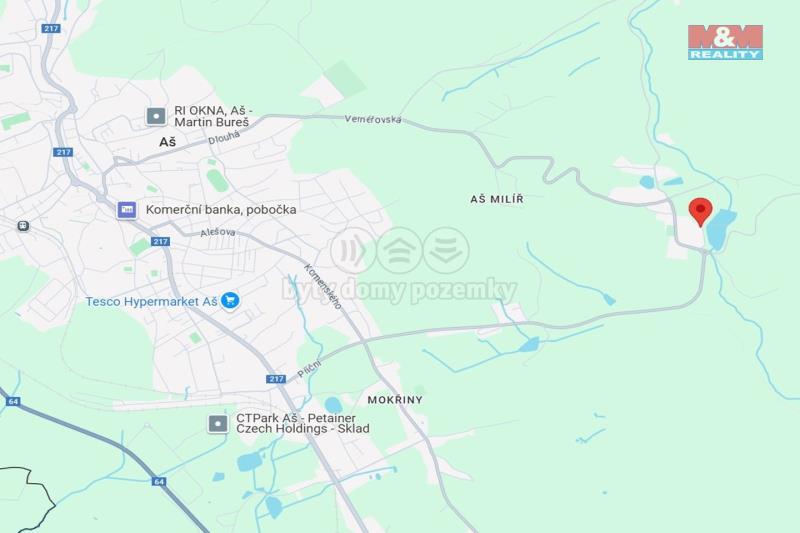Image resolution: width=800 pixels, height=533 pixels.
Task: Select the Vernéřovská road label
Action: (x=373, y=119)
